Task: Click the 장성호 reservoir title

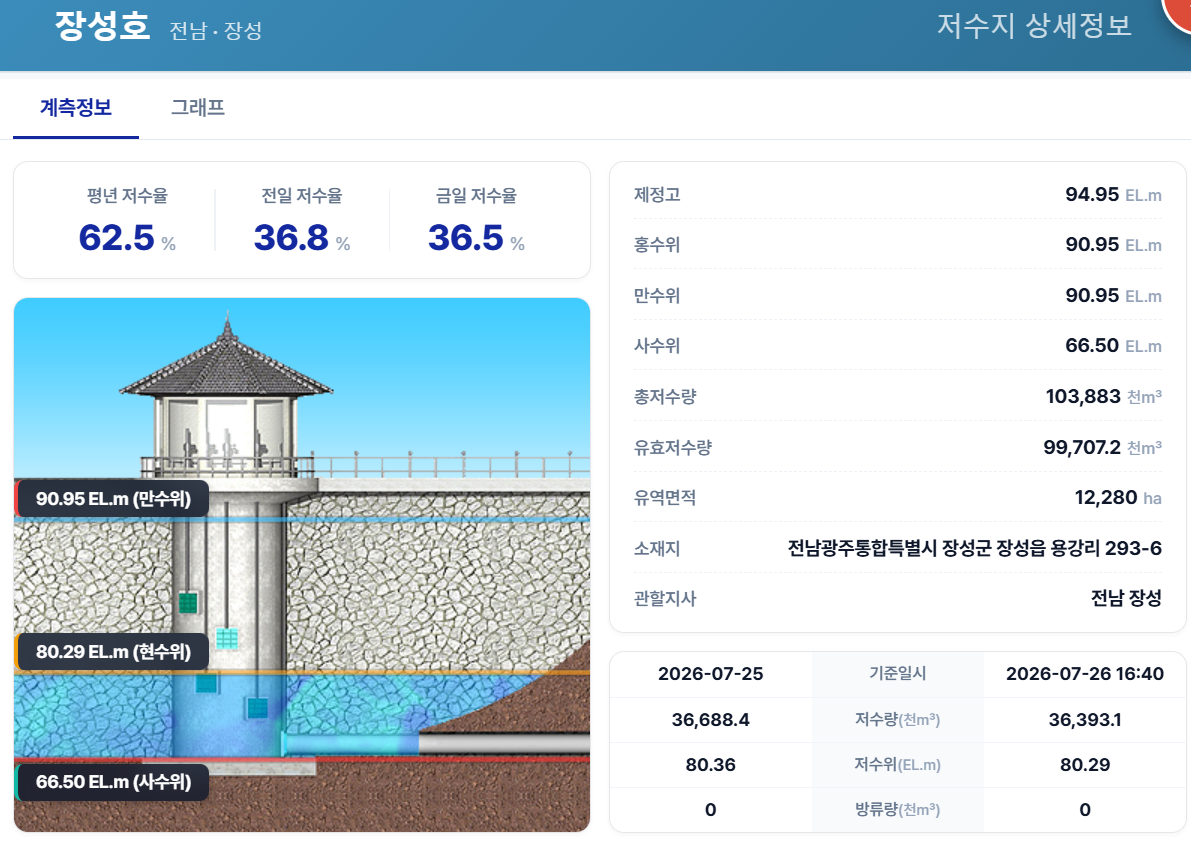Action: pyautogui.click(x=102, y=26)
